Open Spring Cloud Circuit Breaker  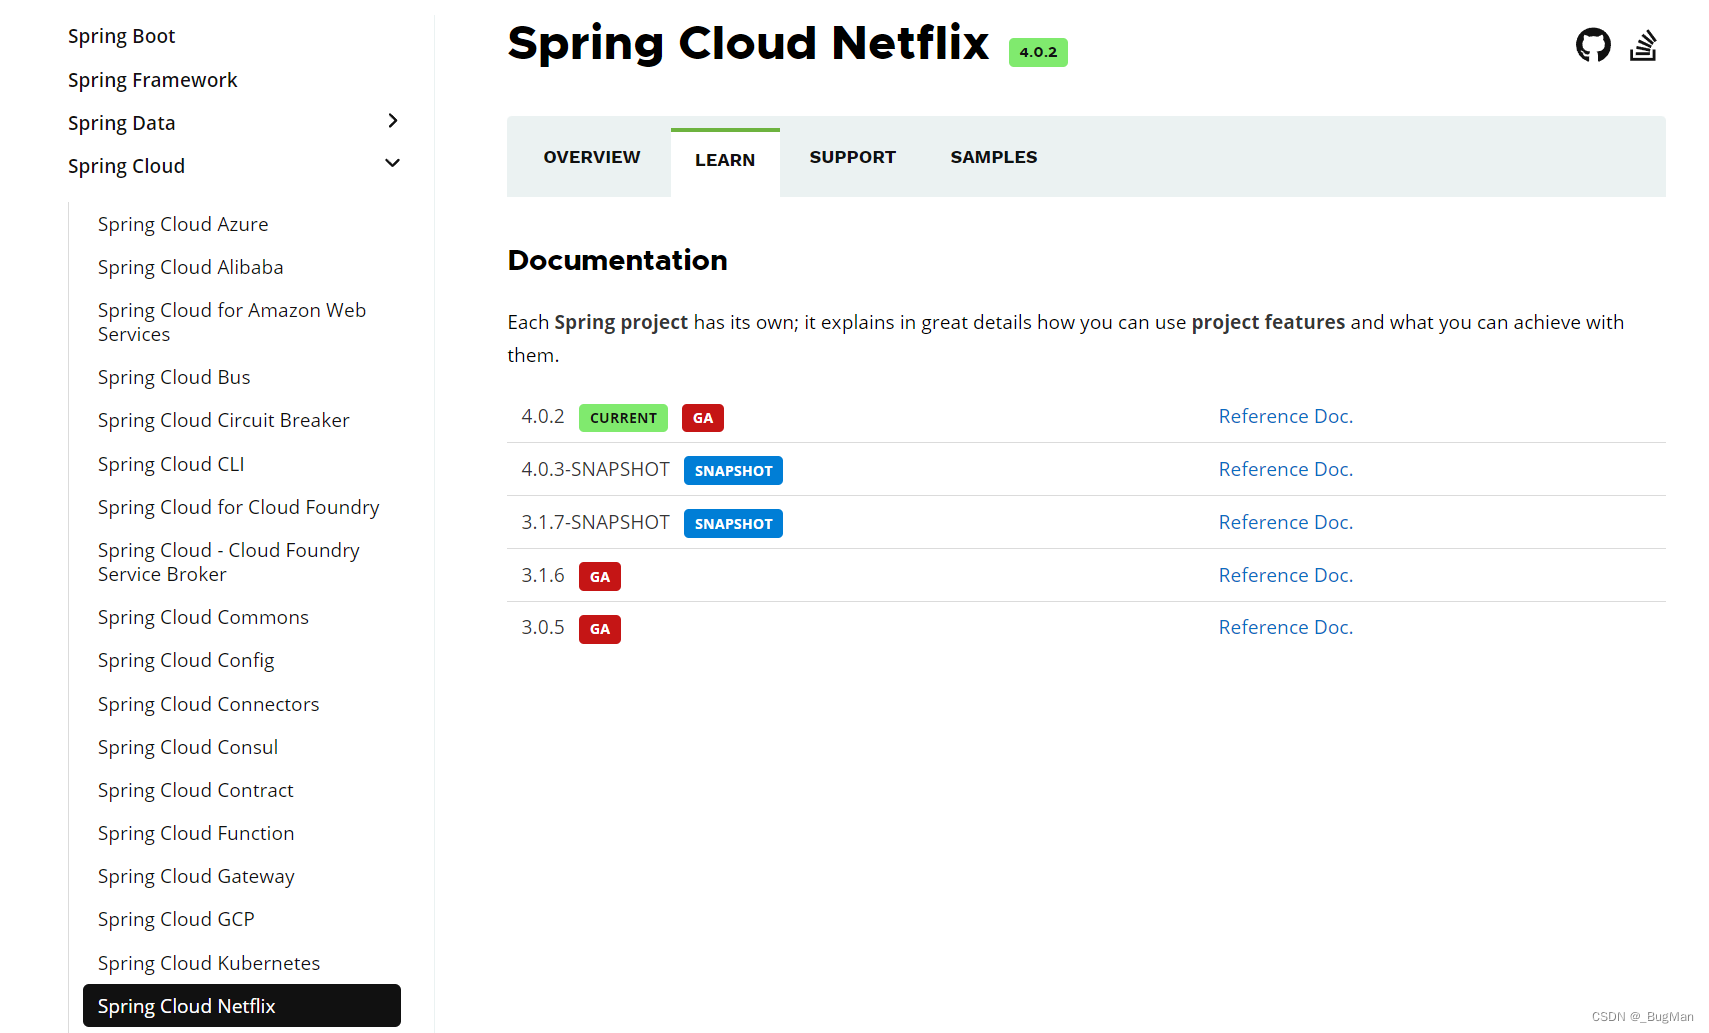pos(224,420)
